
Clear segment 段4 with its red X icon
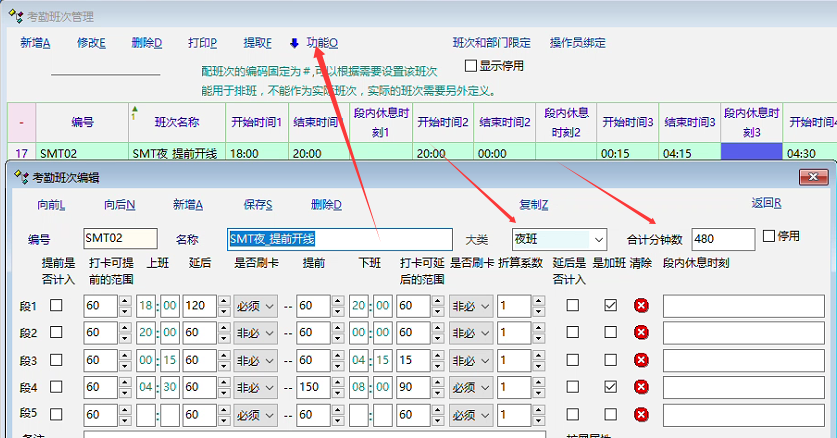tap(641, 387)
